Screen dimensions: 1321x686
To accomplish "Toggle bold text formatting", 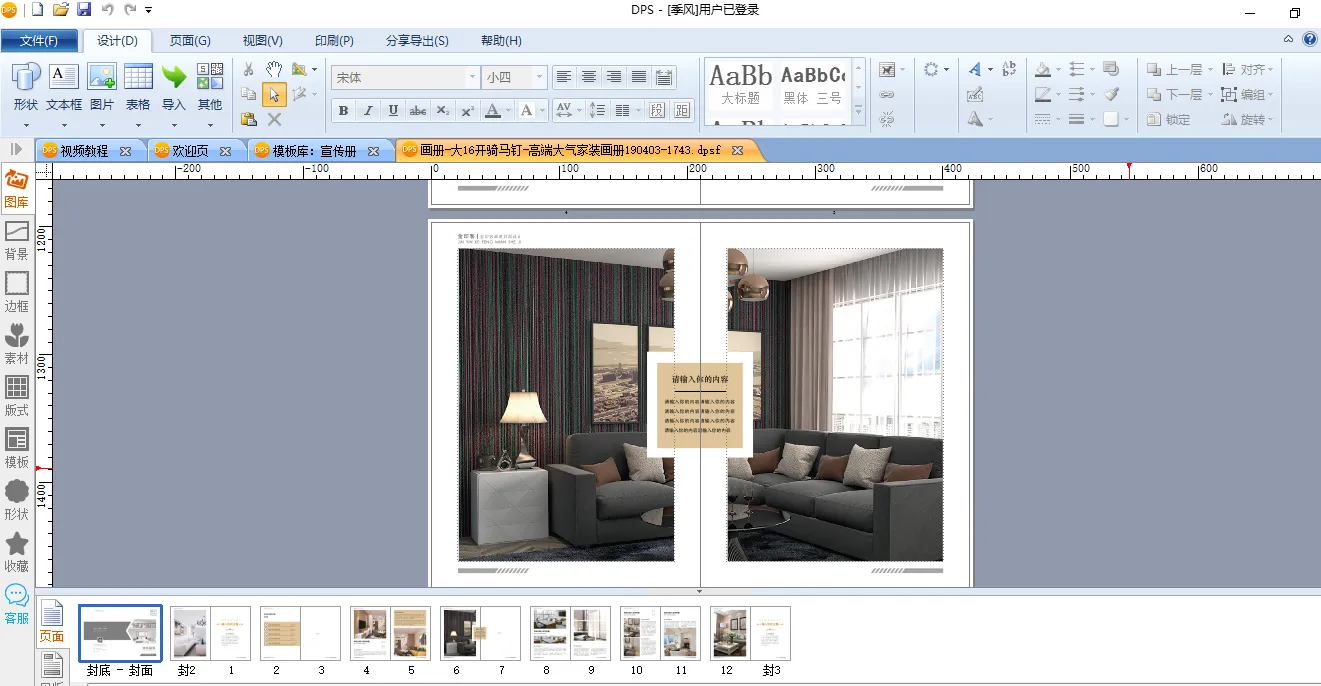I will click(344, 110).
